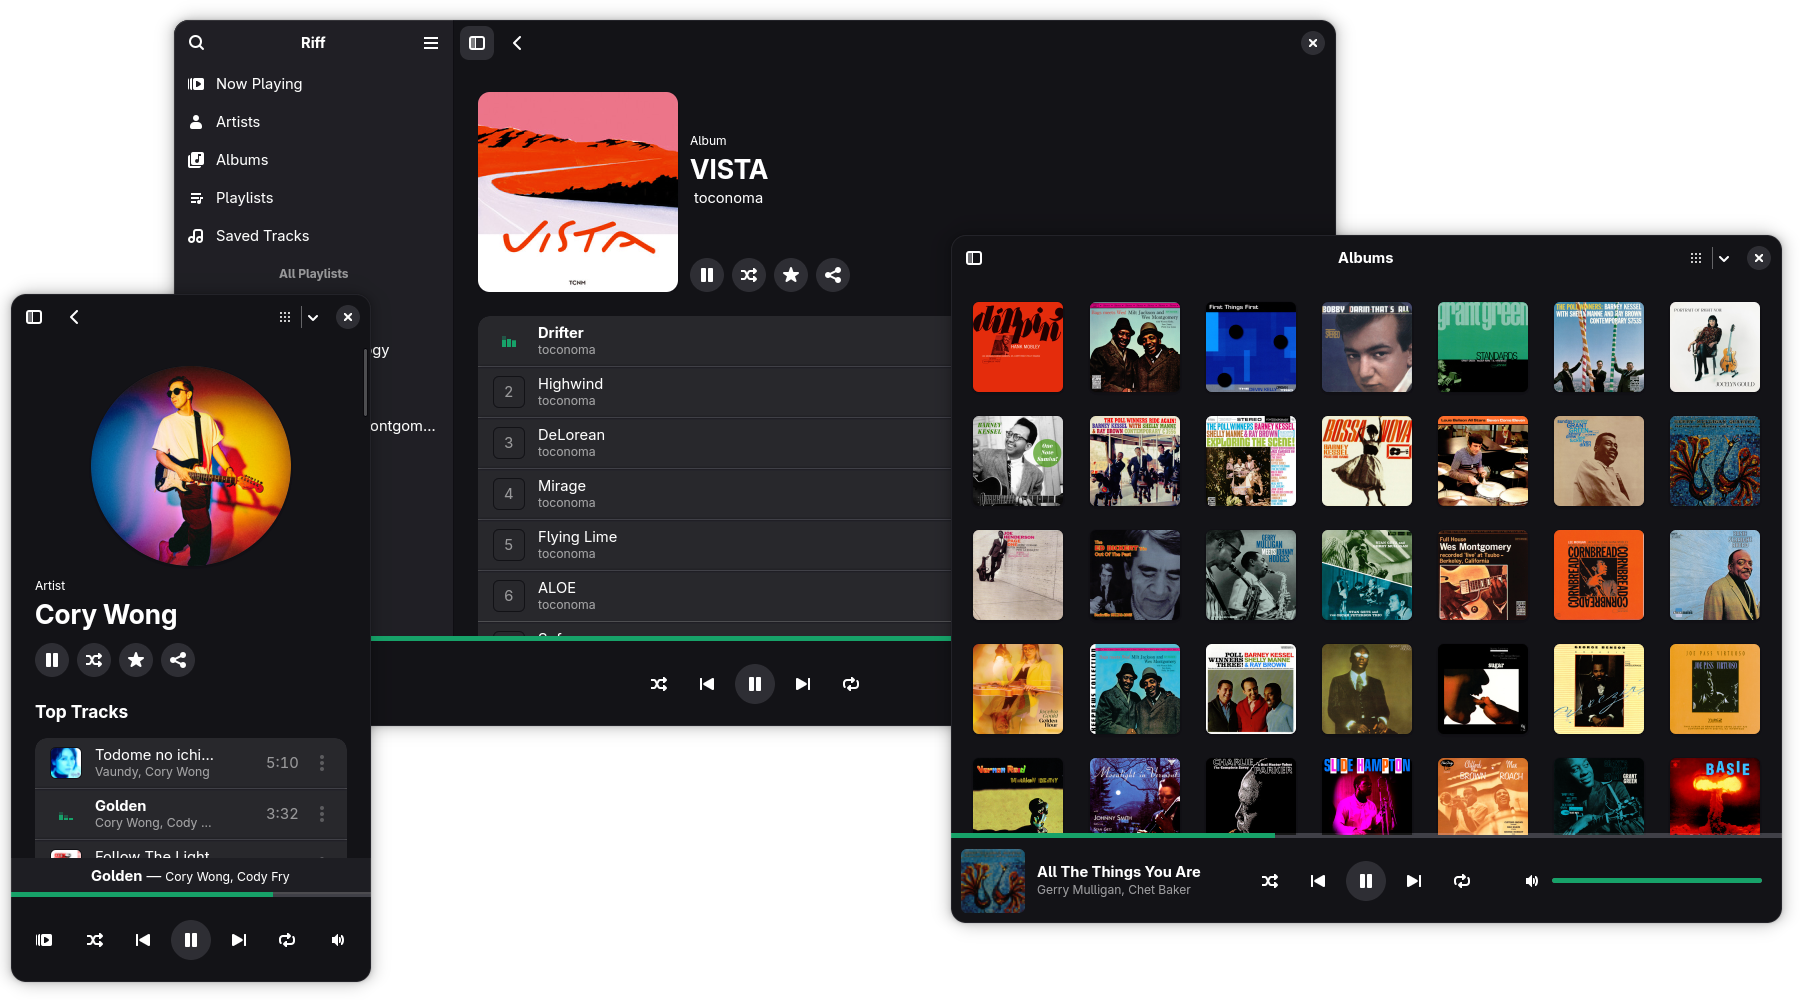
Task: Click the VISTA album cover art
Action: [578, 192]
